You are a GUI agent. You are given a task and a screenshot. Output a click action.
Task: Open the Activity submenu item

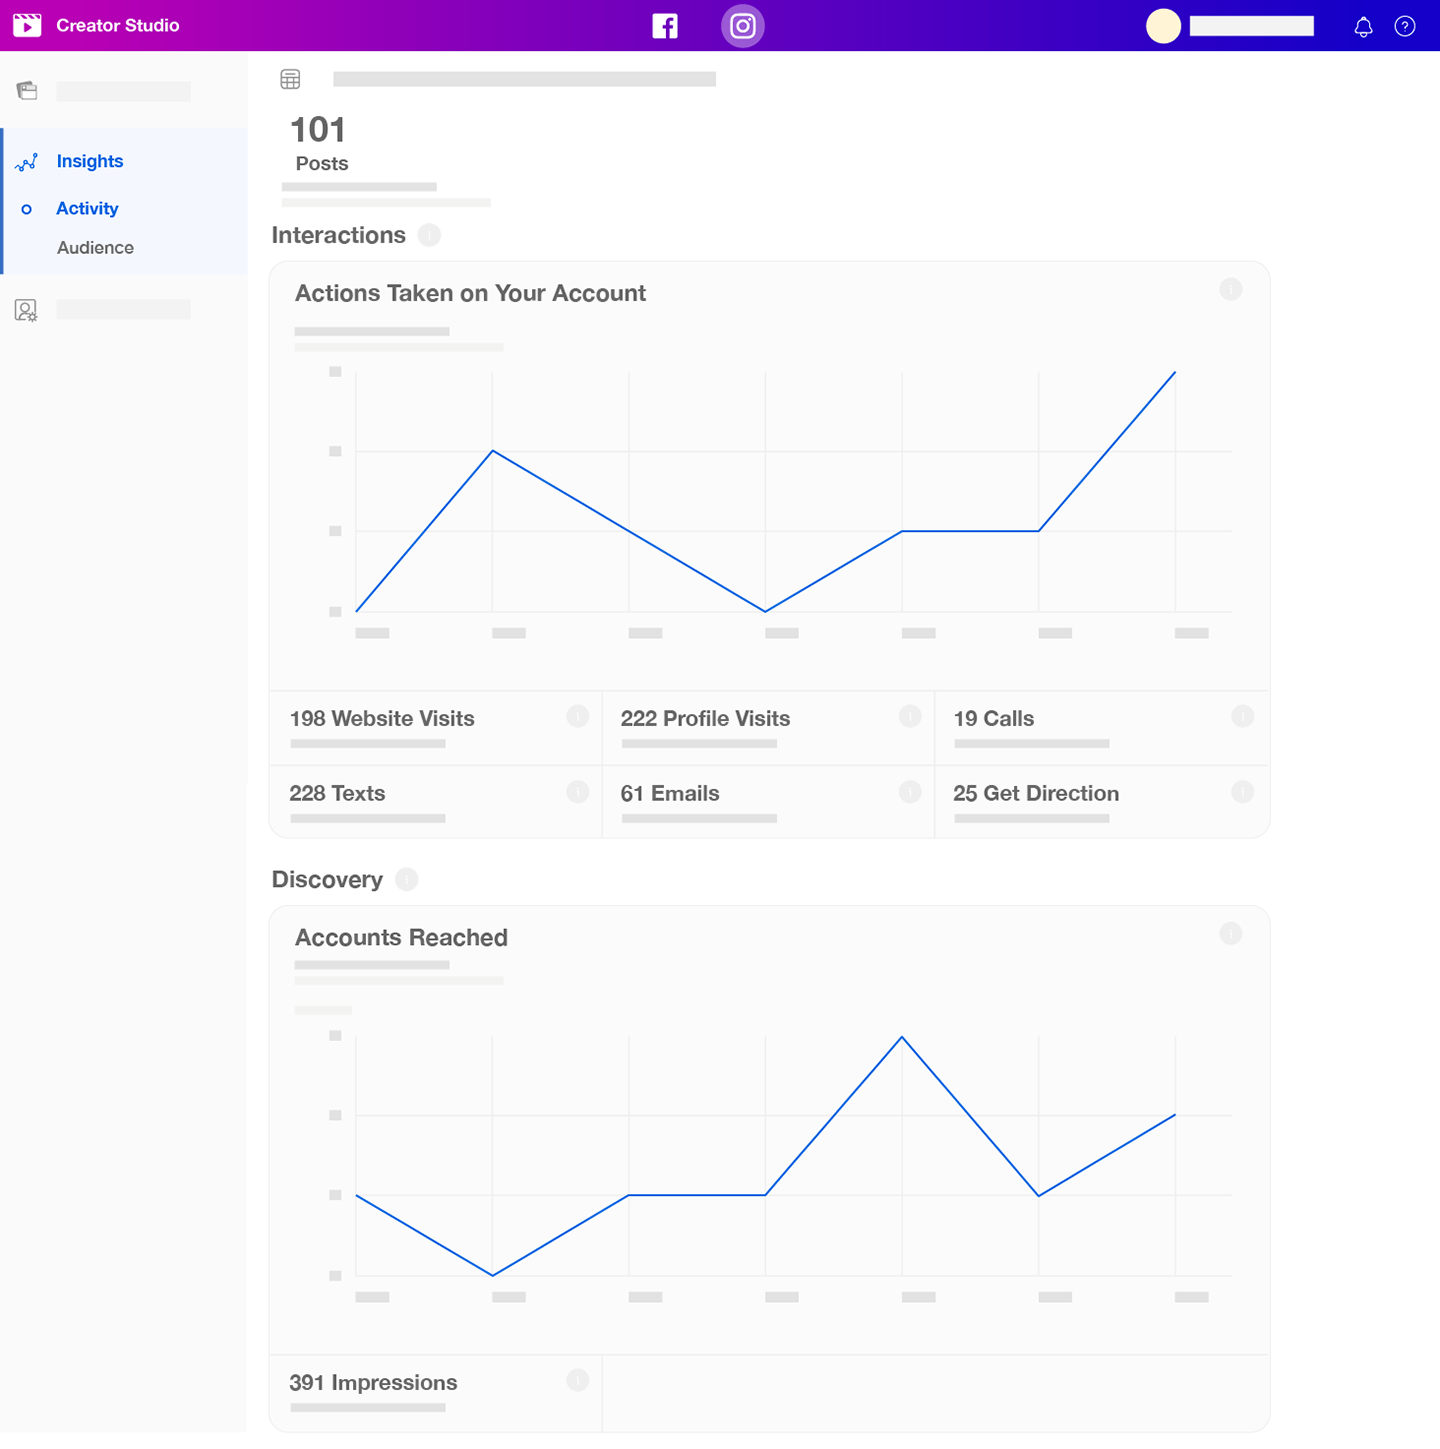click(x=87, y=208)
